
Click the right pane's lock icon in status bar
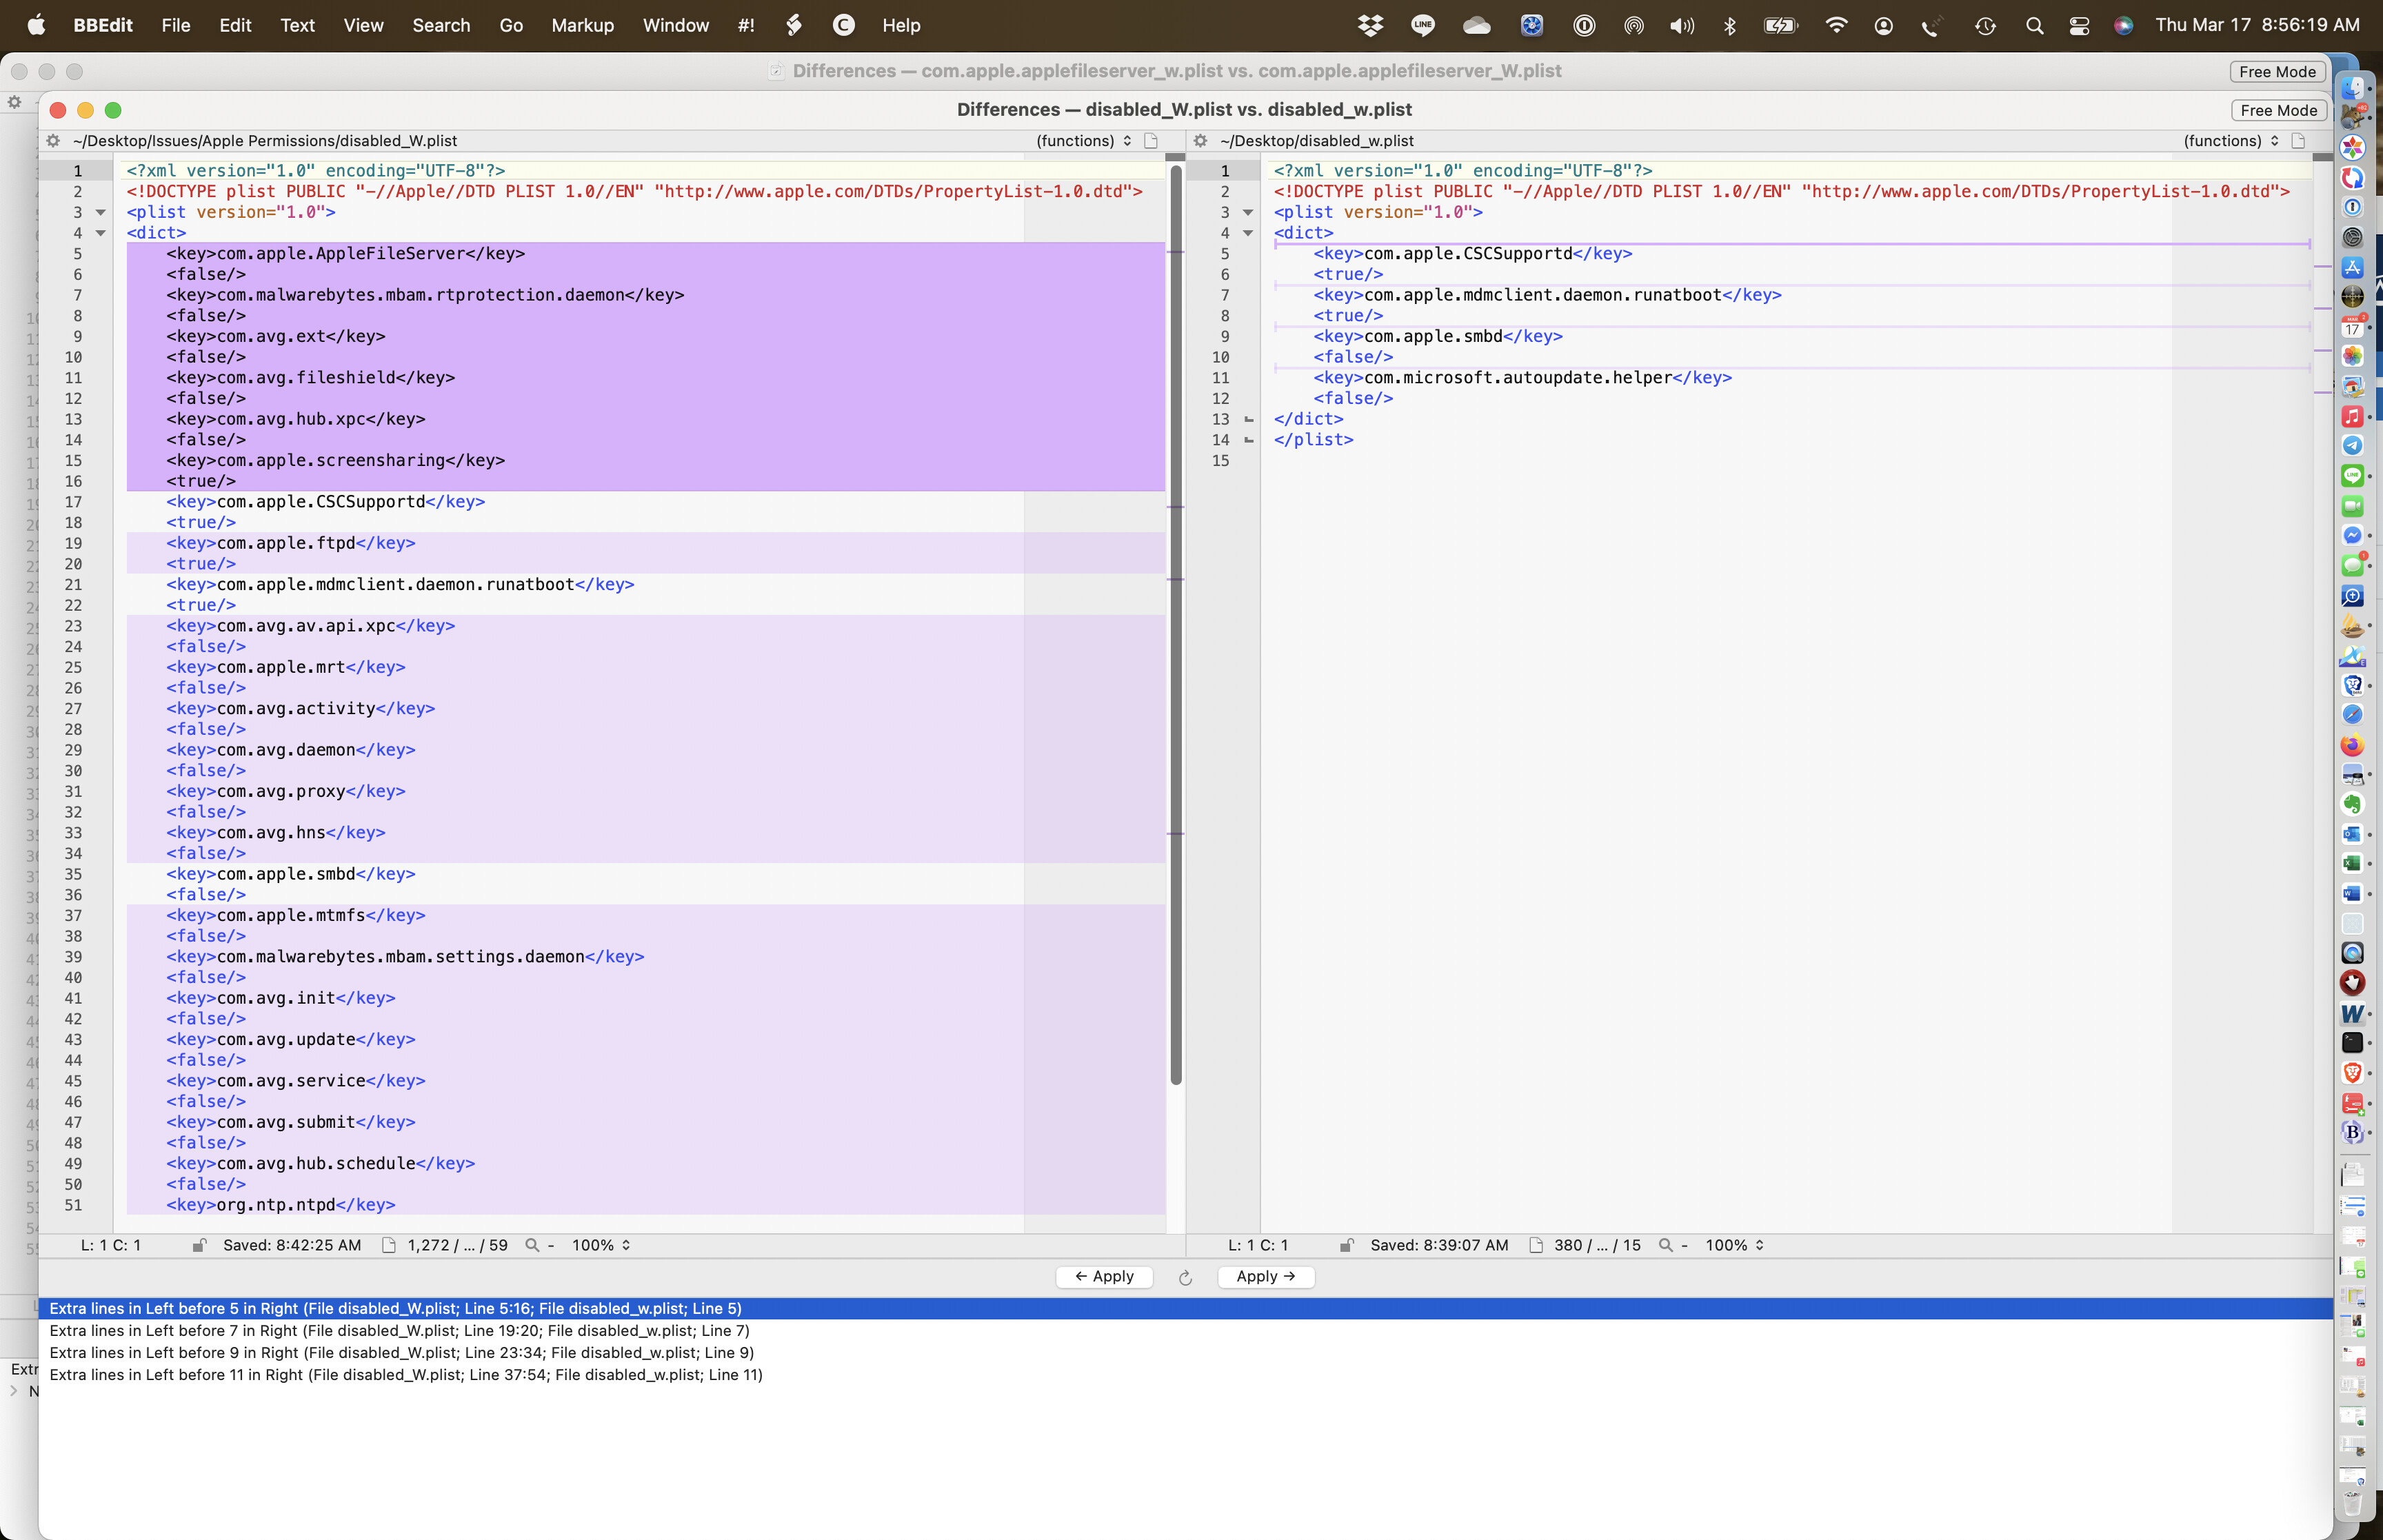tap(1347, 1245)
